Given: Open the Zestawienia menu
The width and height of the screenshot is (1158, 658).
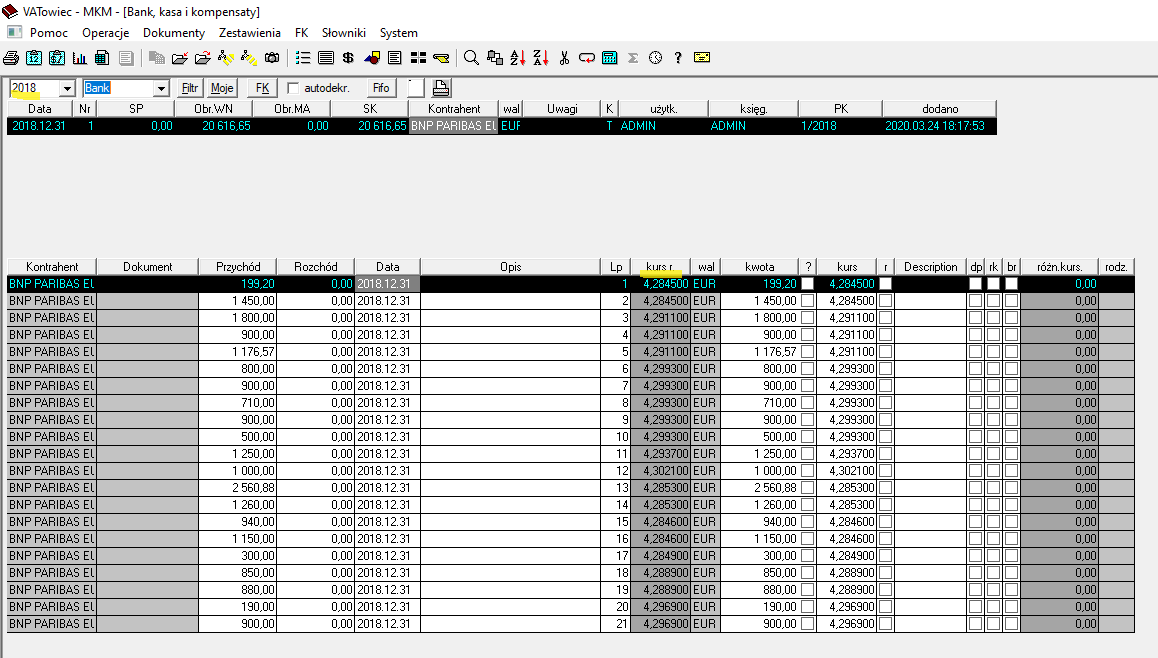Looking at the screenshot, I should [x=251, y=33].
